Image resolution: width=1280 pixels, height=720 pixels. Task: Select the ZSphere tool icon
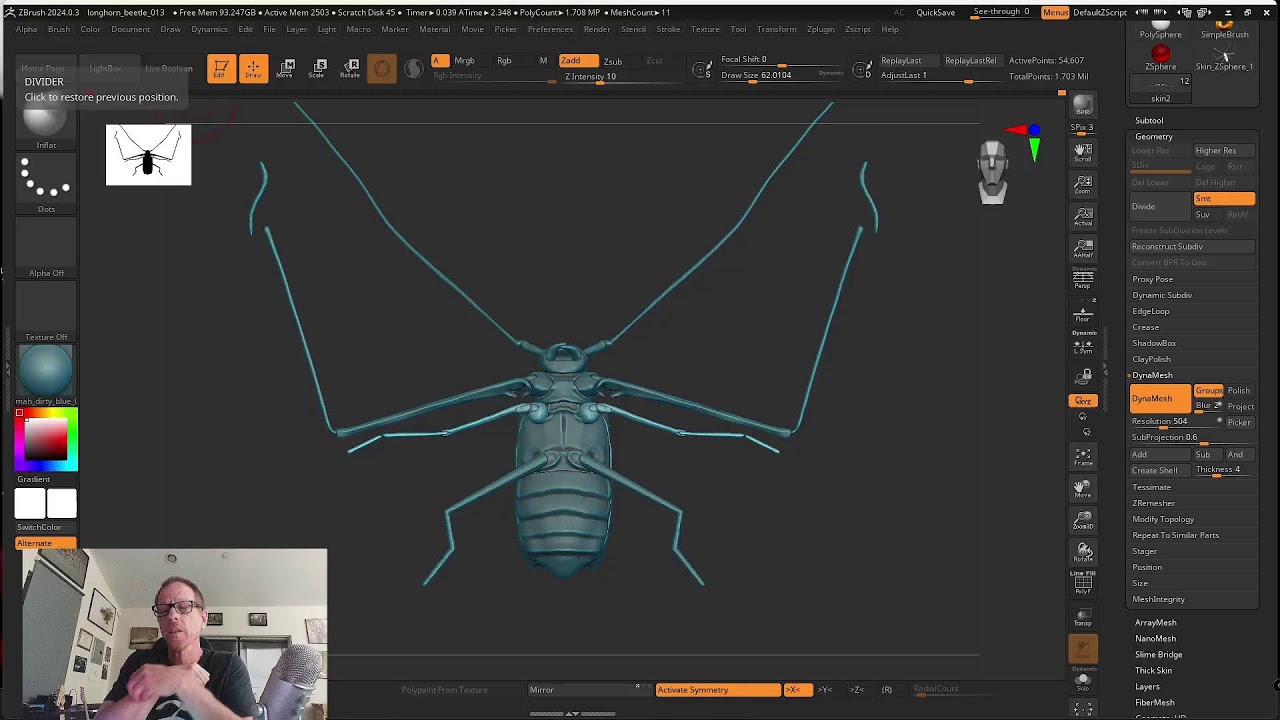pos(1160,58)
